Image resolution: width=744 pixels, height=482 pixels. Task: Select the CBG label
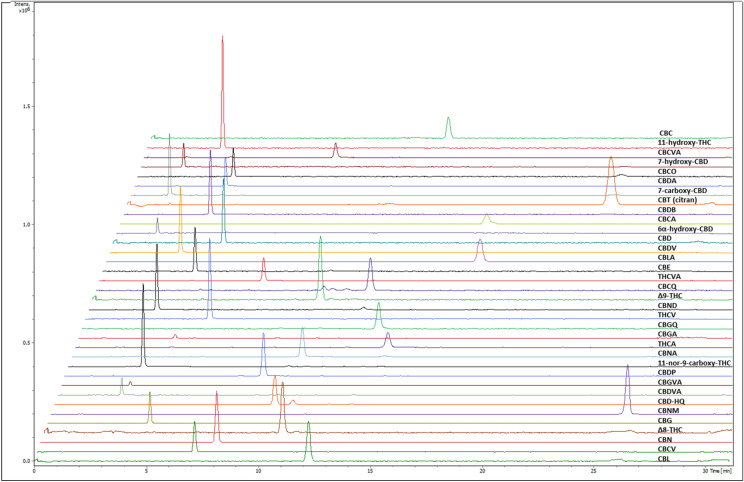pyautogui.click(x=665, y=421)
